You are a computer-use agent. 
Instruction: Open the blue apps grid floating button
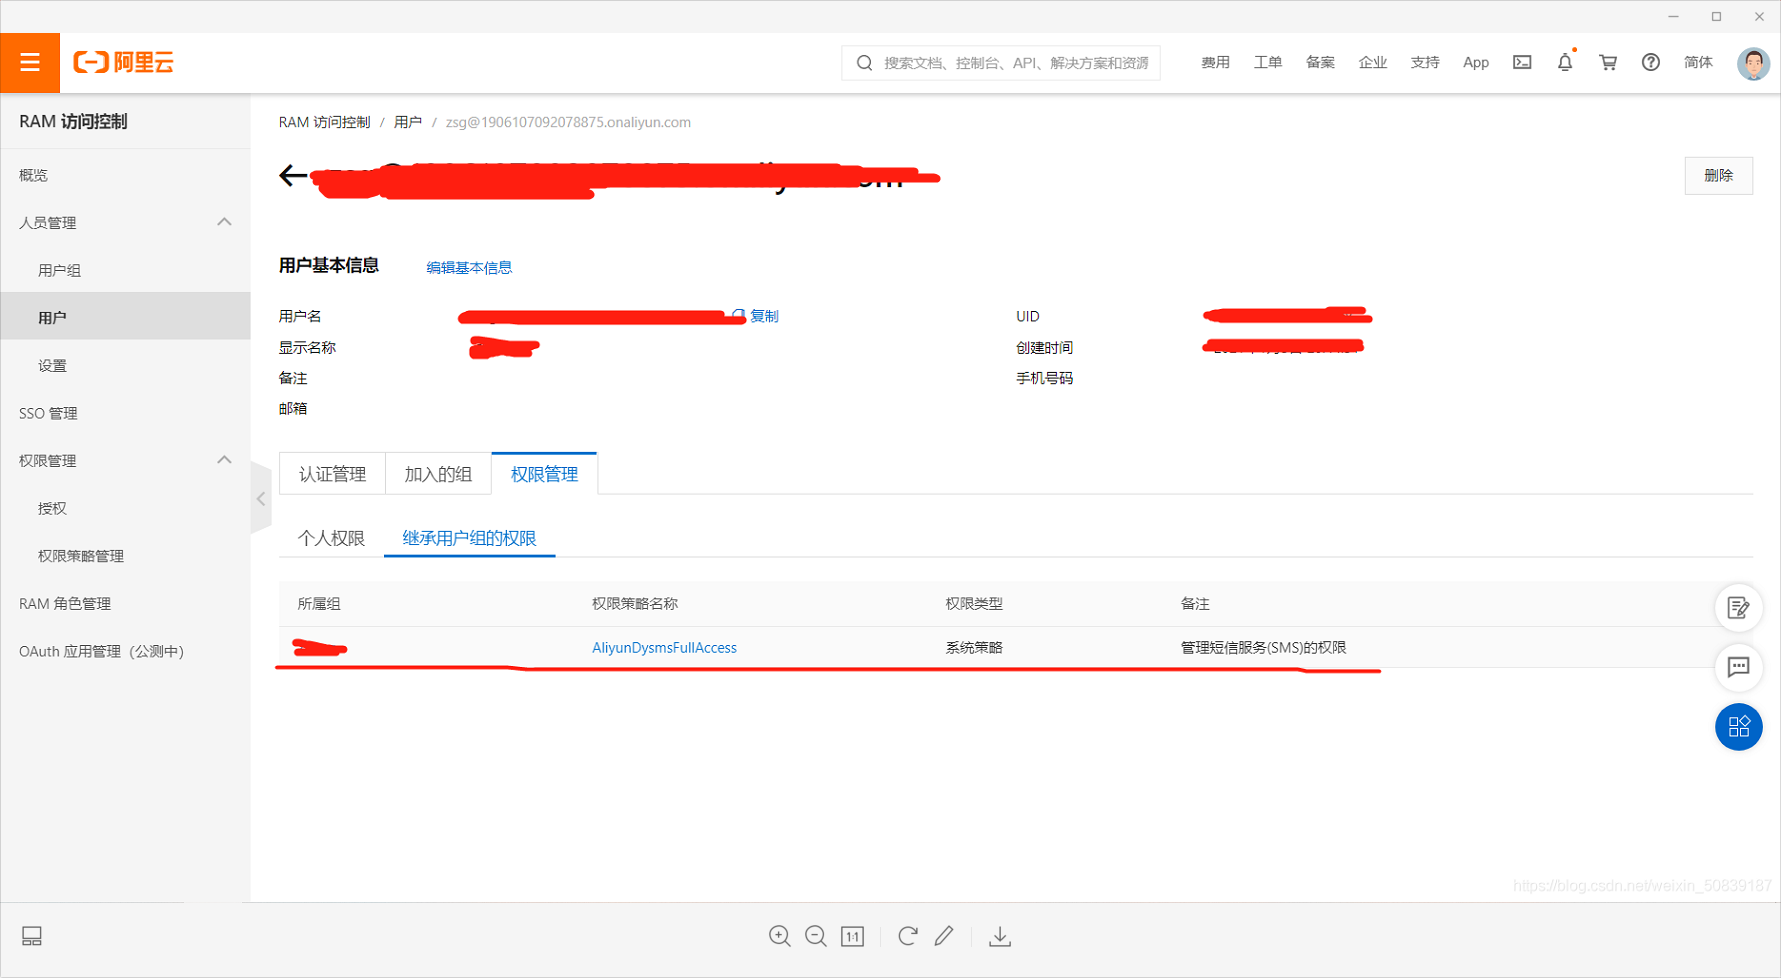[1738, 727]
